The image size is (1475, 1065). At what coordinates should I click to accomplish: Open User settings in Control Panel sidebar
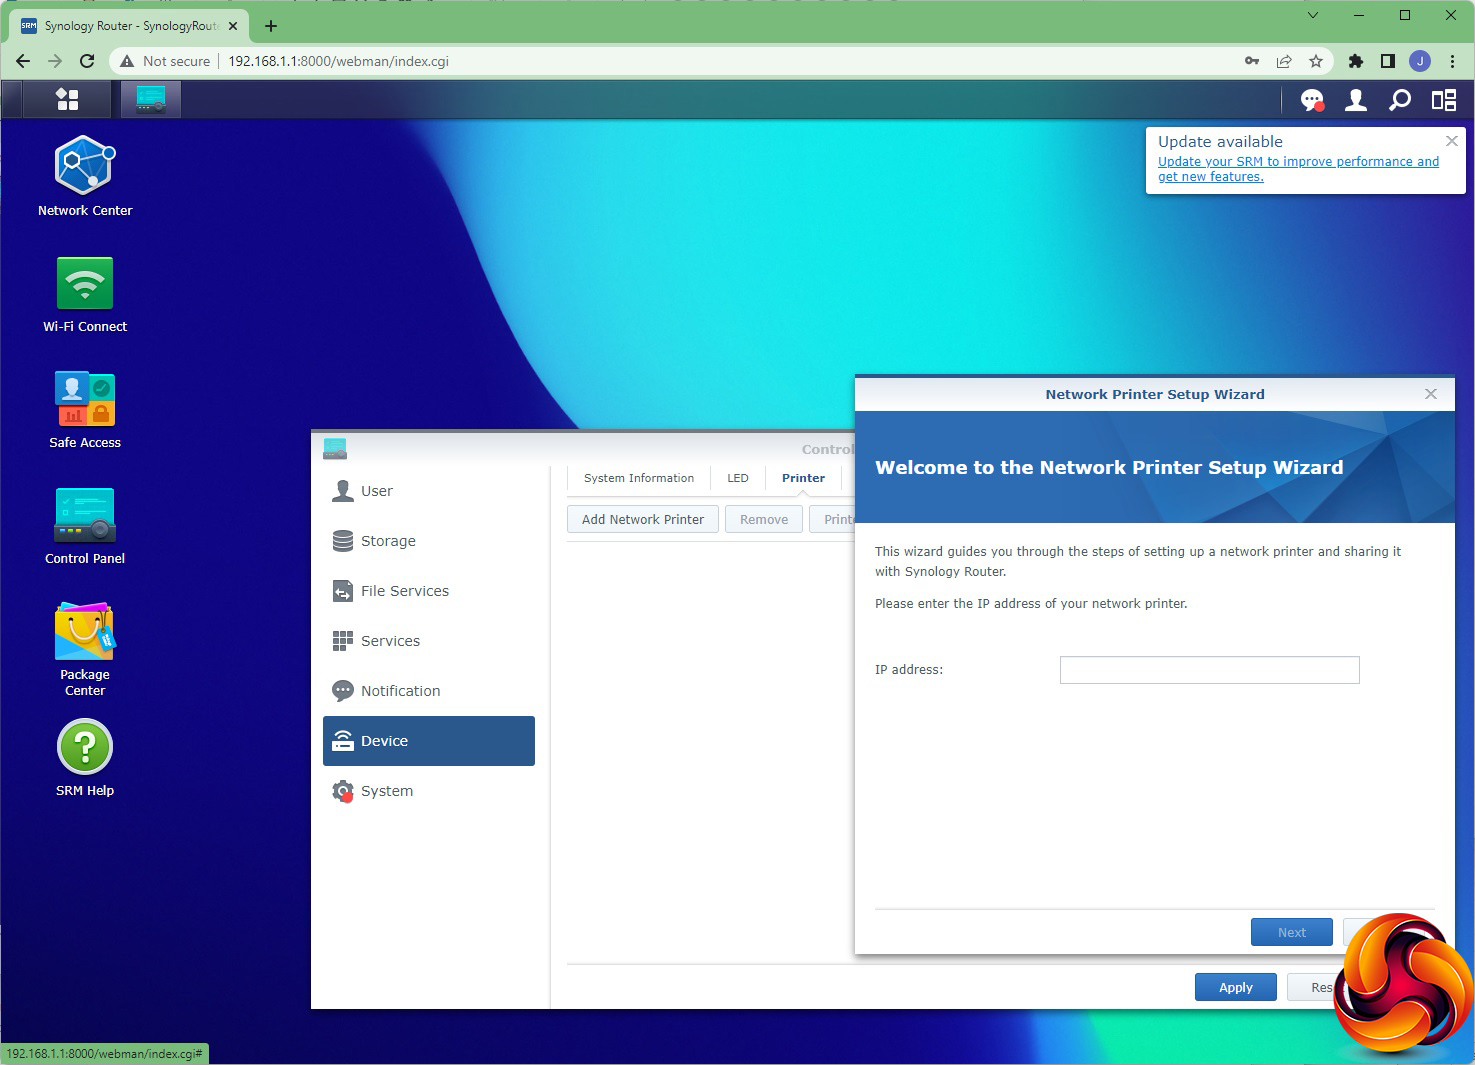point(429,491)
